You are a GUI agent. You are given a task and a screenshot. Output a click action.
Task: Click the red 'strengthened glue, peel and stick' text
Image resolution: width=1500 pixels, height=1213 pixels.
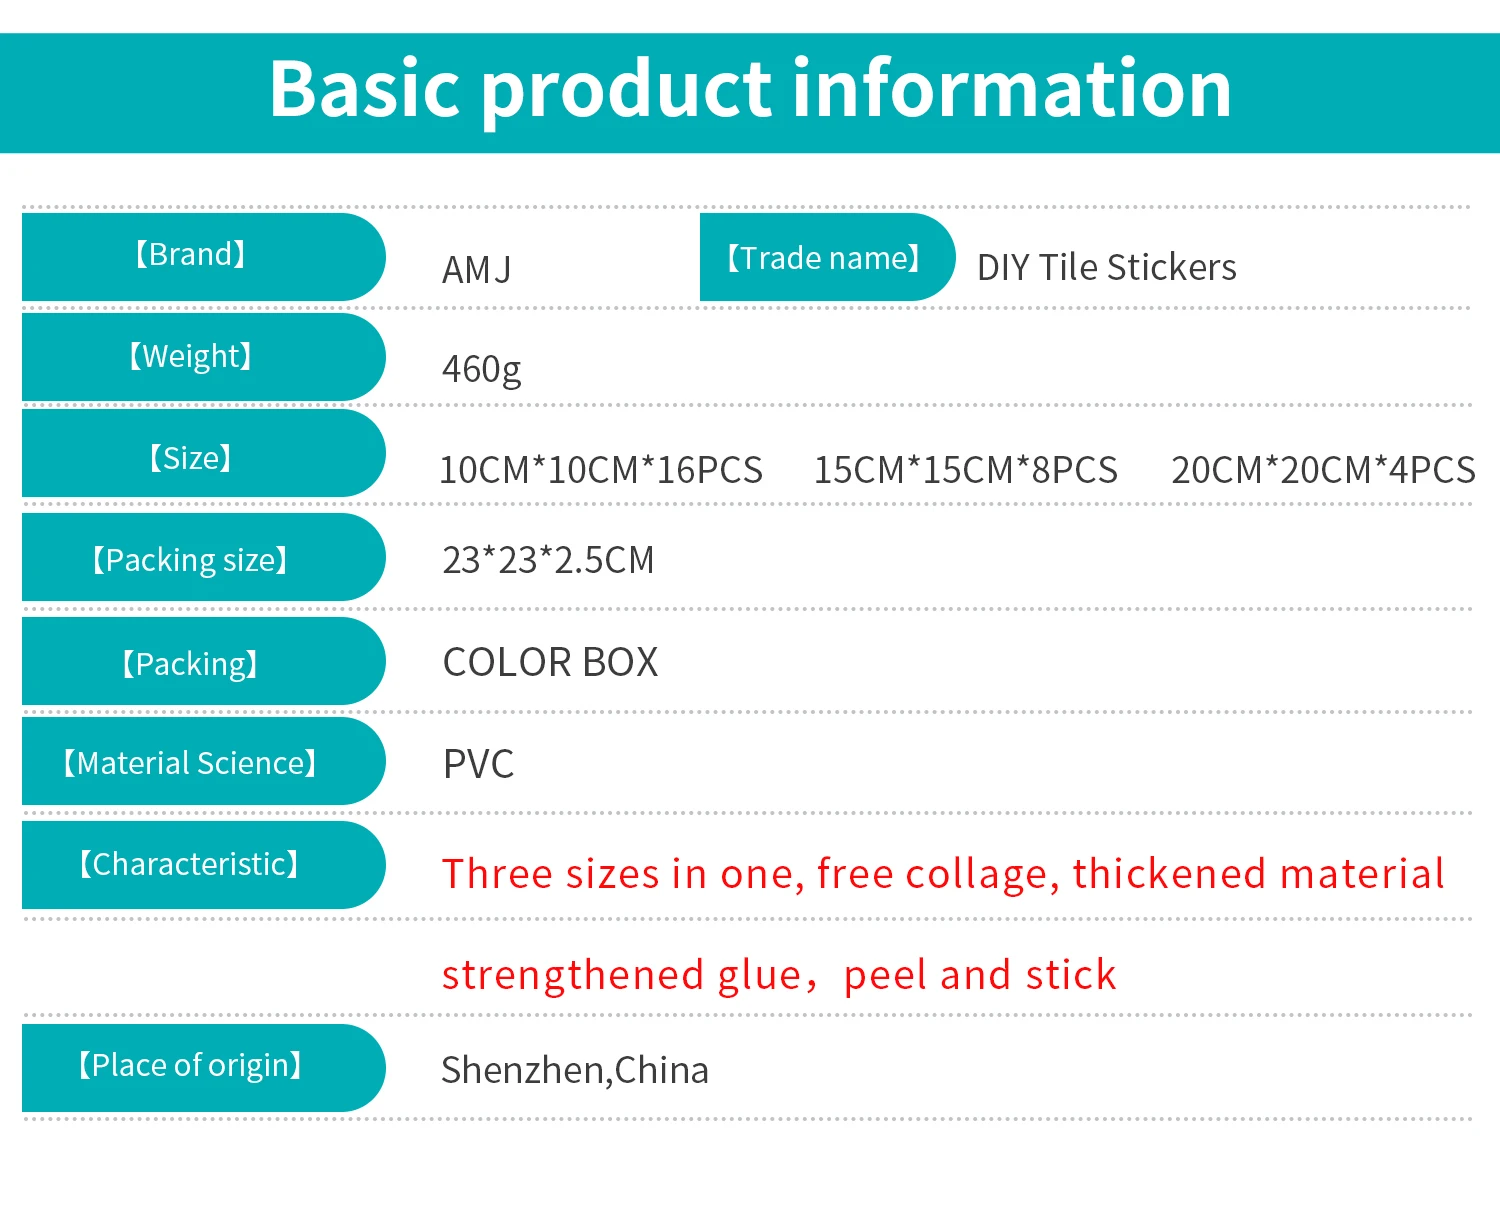(779, 975)
